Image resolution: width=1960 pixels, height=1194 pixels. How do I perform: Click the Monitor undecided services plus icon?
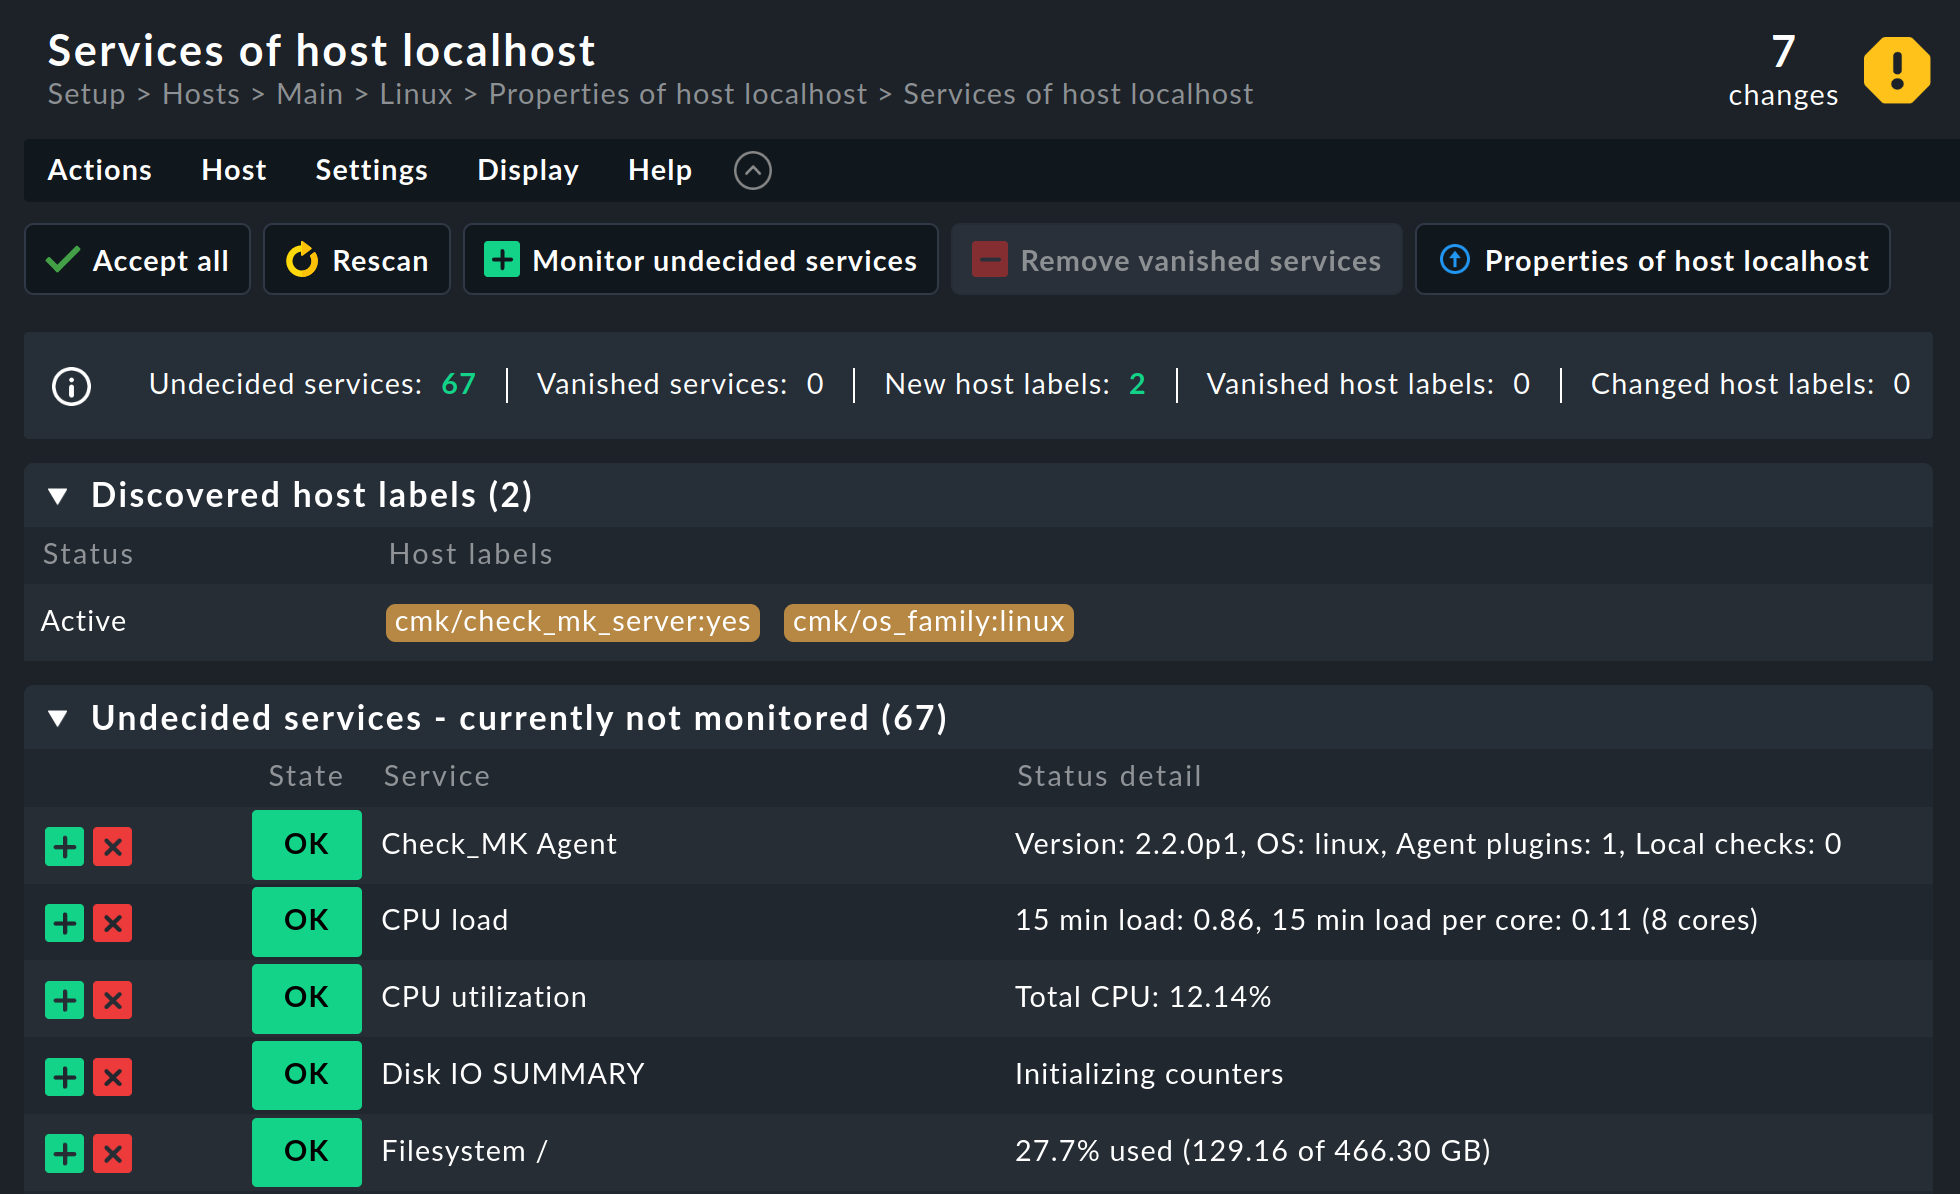pos(501,260)
